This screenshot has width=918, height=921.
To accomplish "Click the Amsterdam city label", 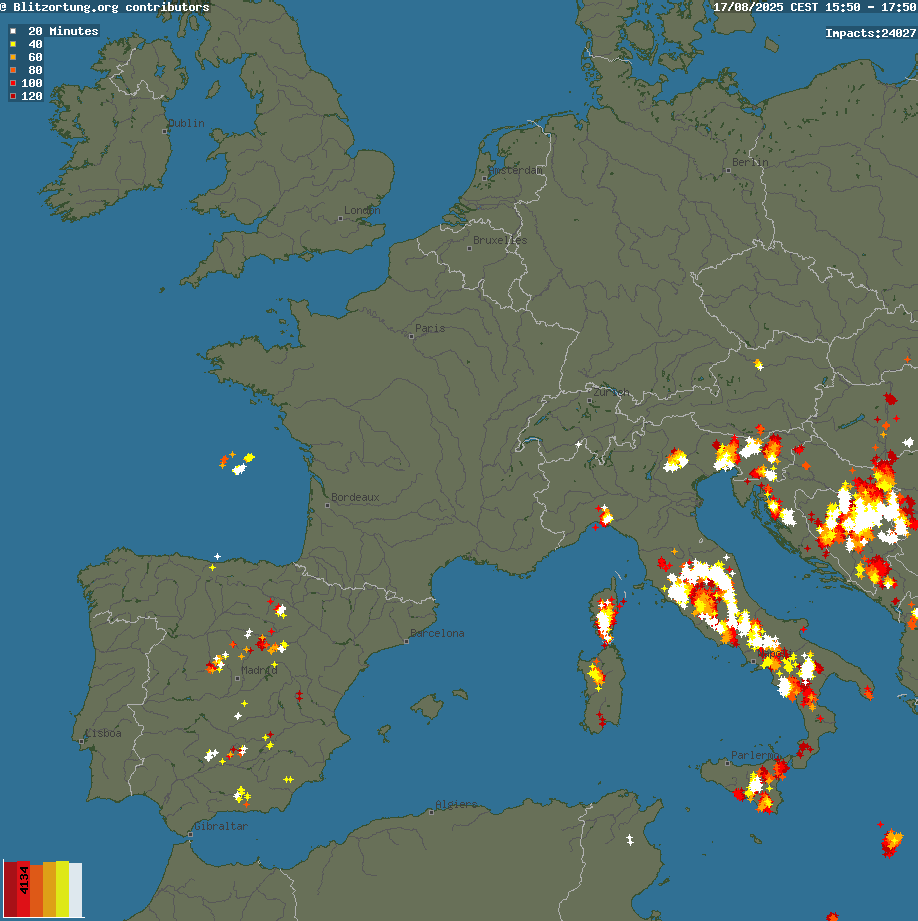I will tap(515, 170).
